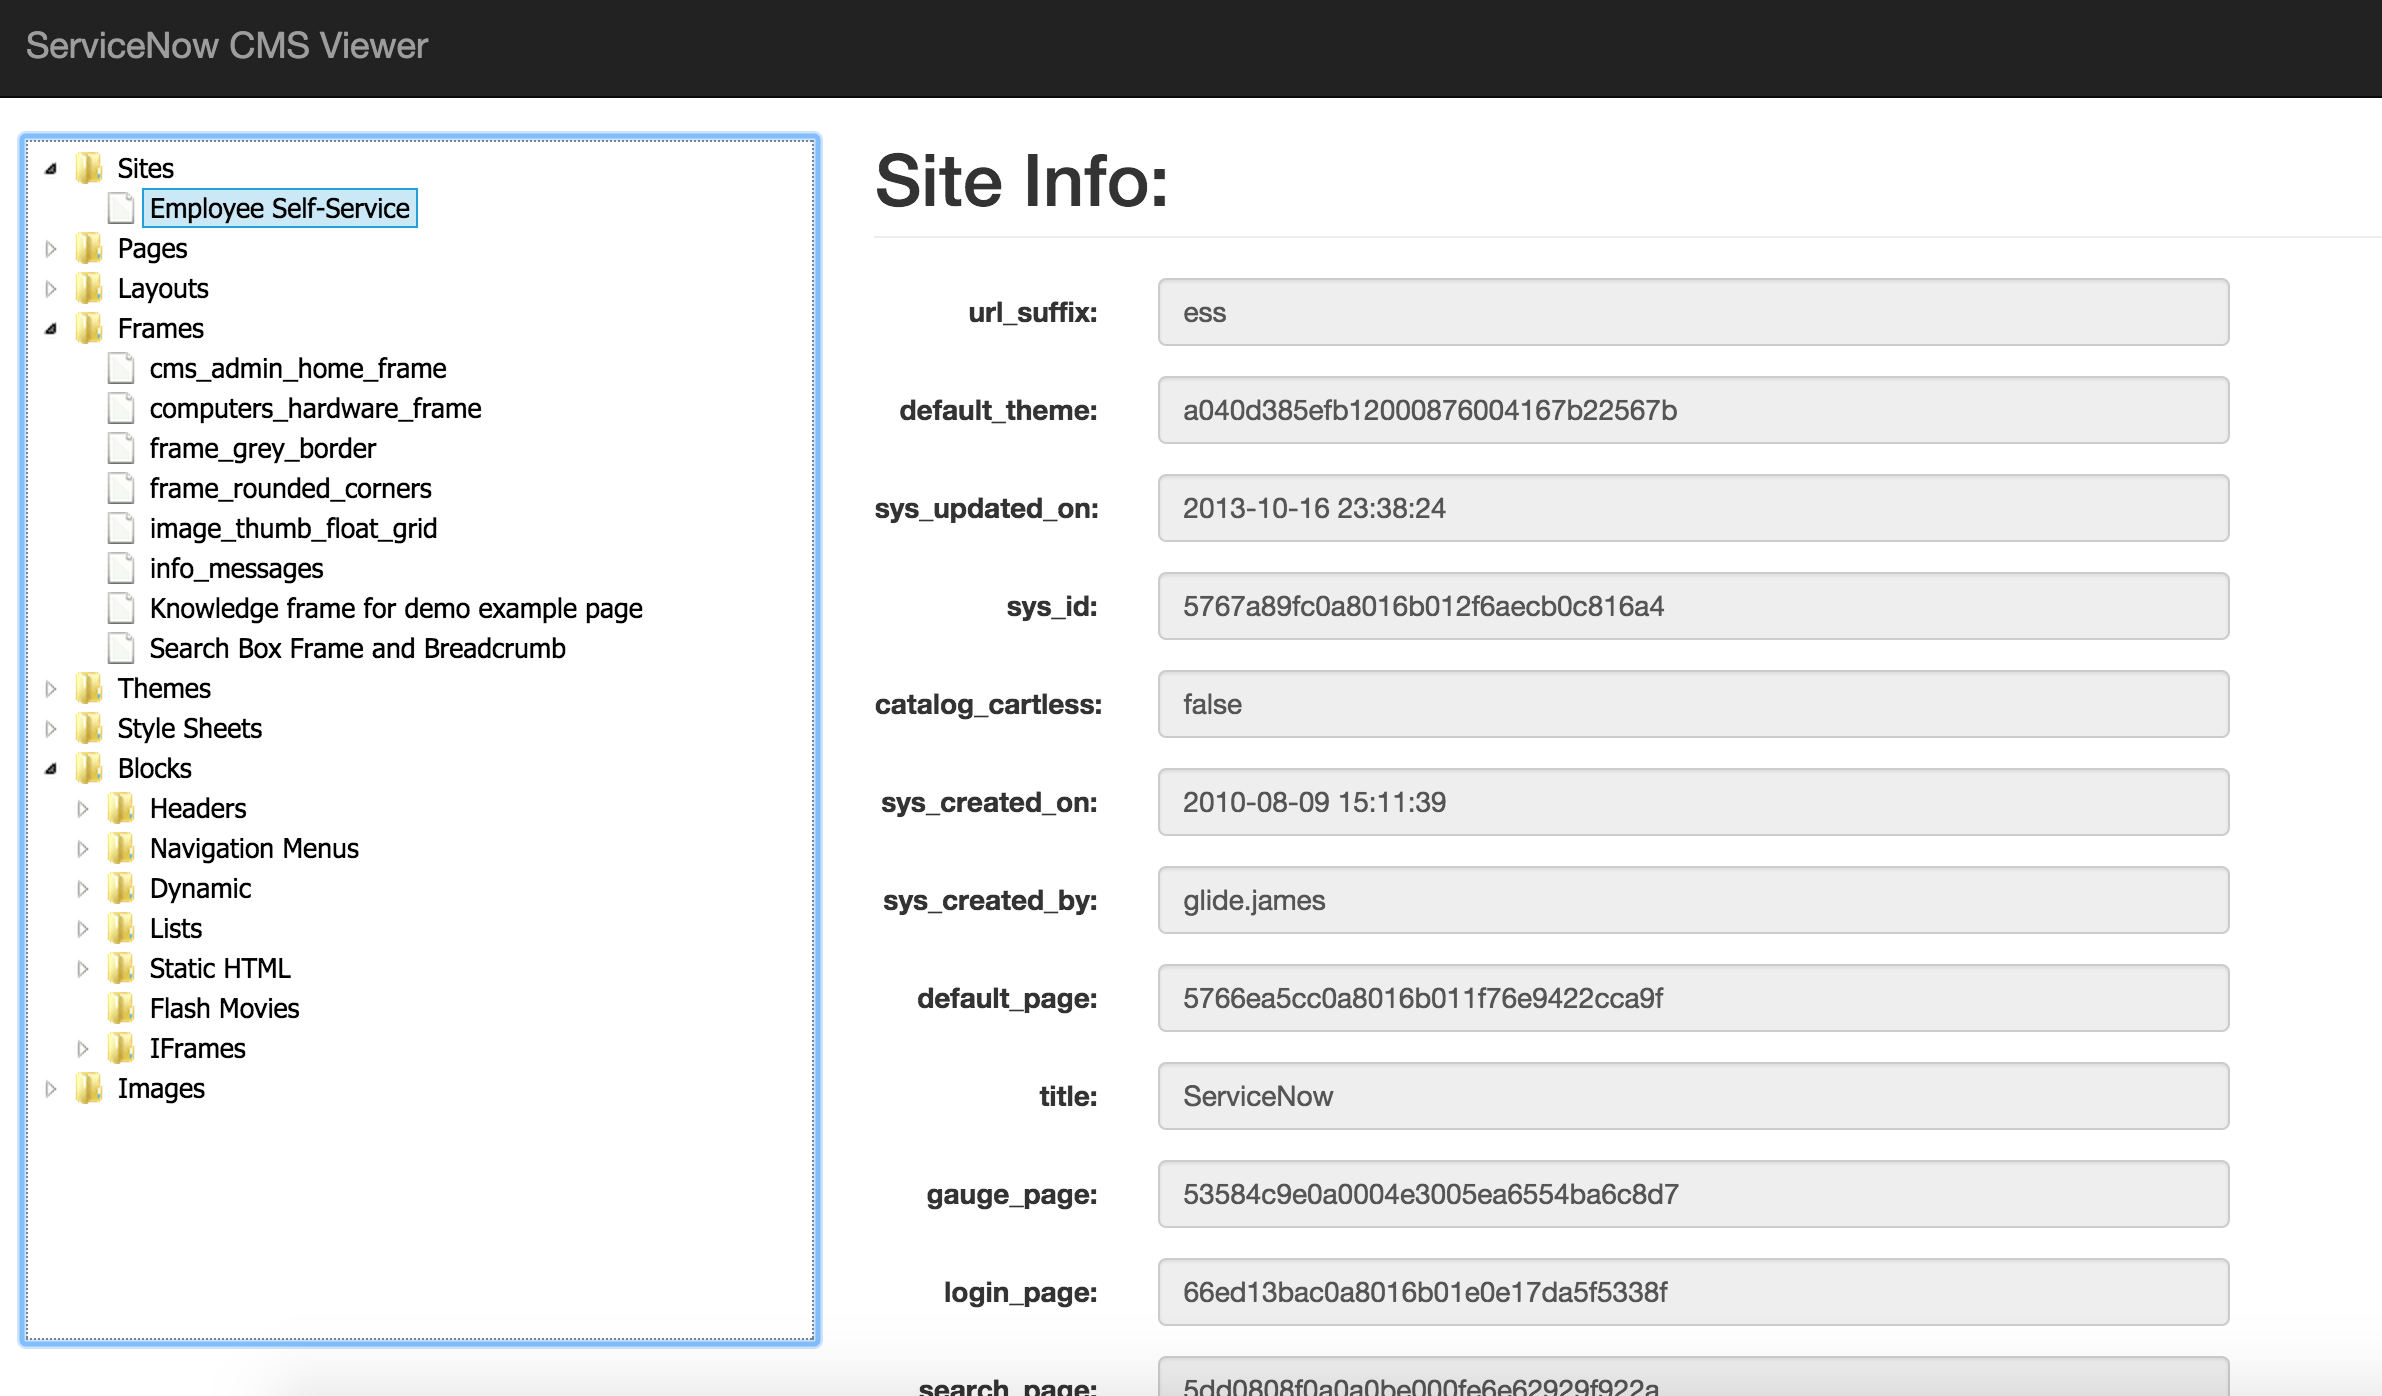The height and width of the screenshot is (1396, 2382).
Task: Open ServiceNow CMS Viewer header link
Action: point(226,46)
